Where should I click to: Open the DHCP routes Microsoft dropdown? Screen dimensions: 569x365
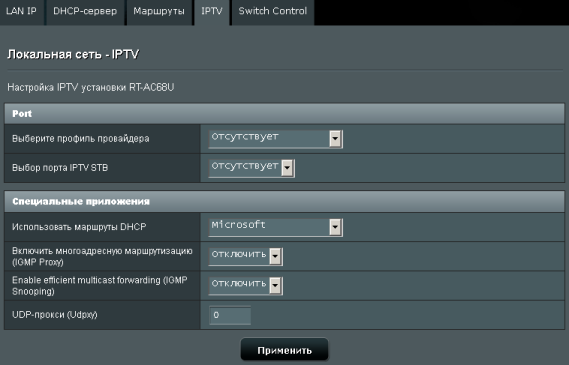(x=275, y=227)
